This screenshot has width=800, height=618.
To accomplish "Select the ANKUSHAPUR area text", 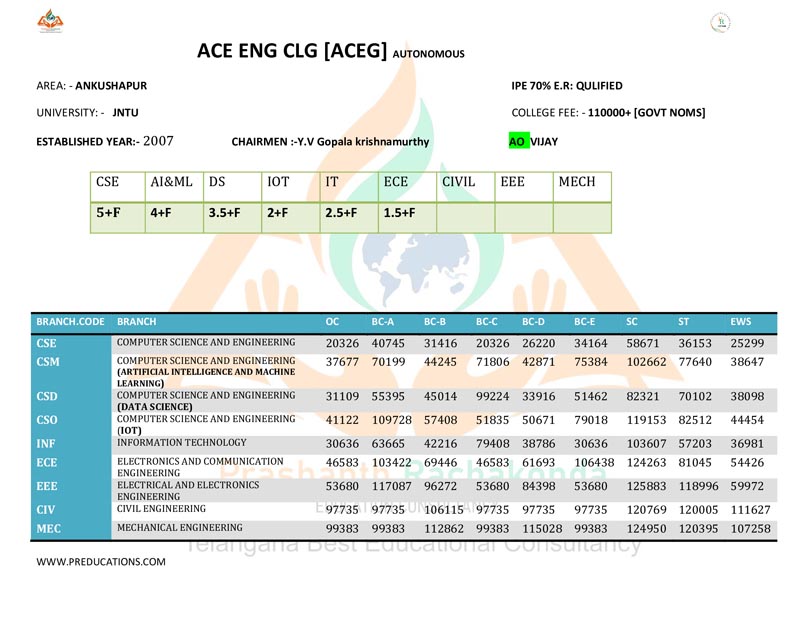I will click(111, 86).
